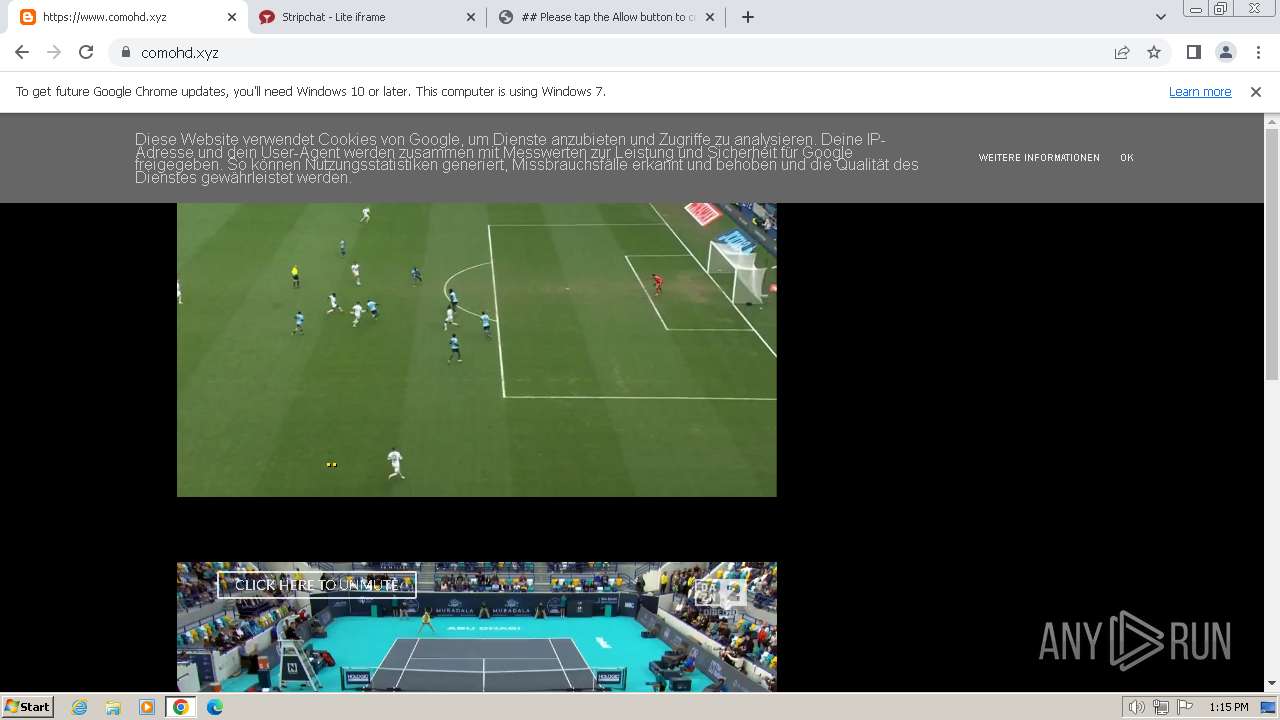The image size is (1280, 720).
Task: Switch to the 'Please tap the Allow button' tab
Action: pyautogui.click(x=606, y=17)
